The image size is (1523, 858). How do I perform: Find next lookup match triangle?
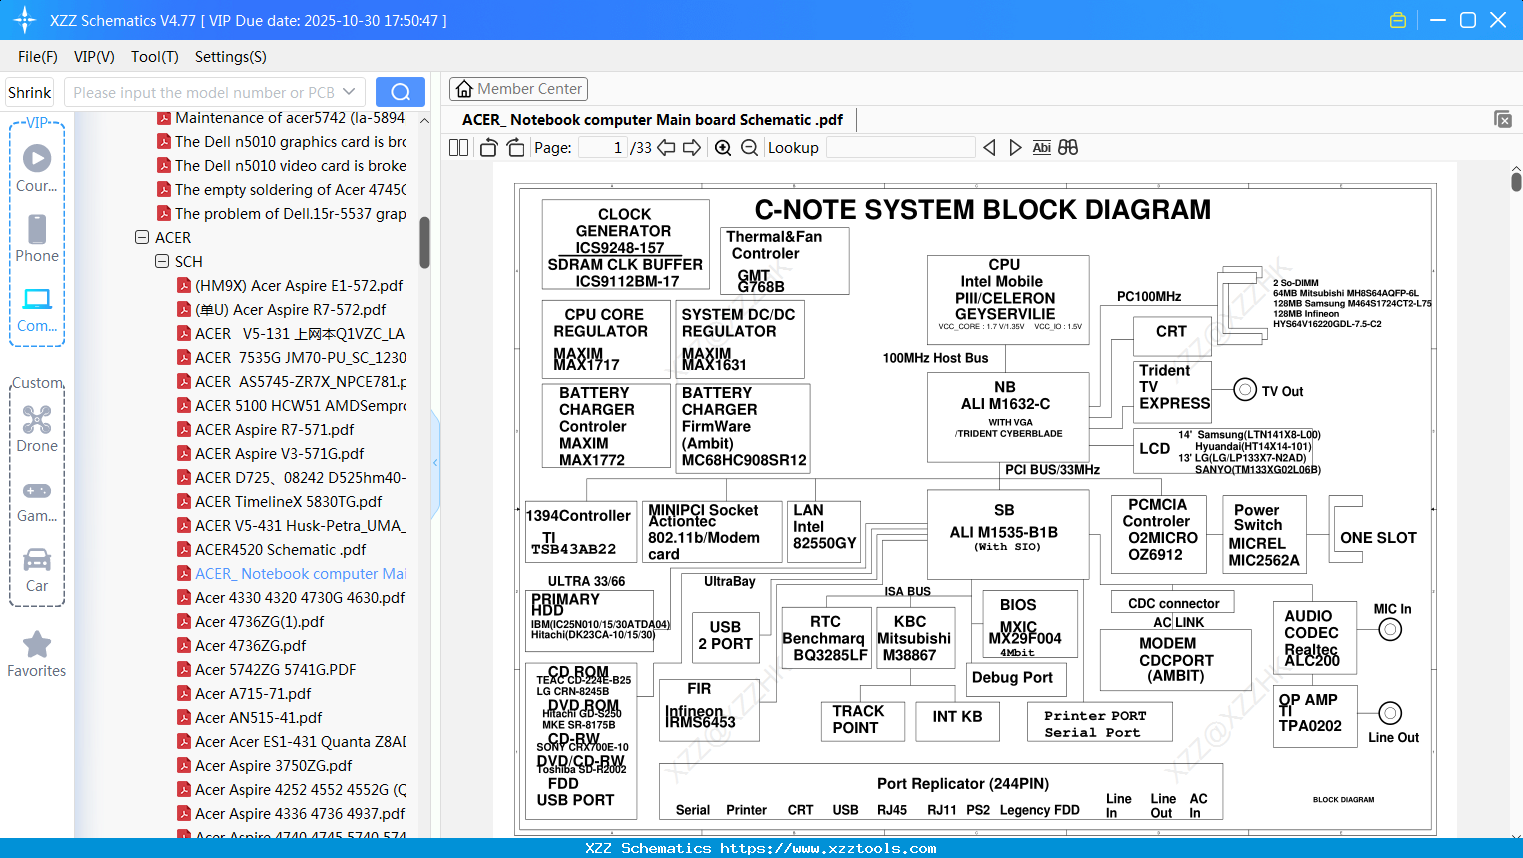click(x=1015, y=148)
